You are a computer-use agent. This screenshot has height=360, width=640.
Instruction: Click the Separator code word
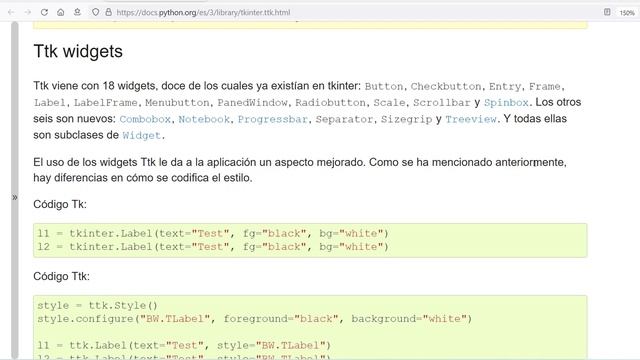point(344,119)
